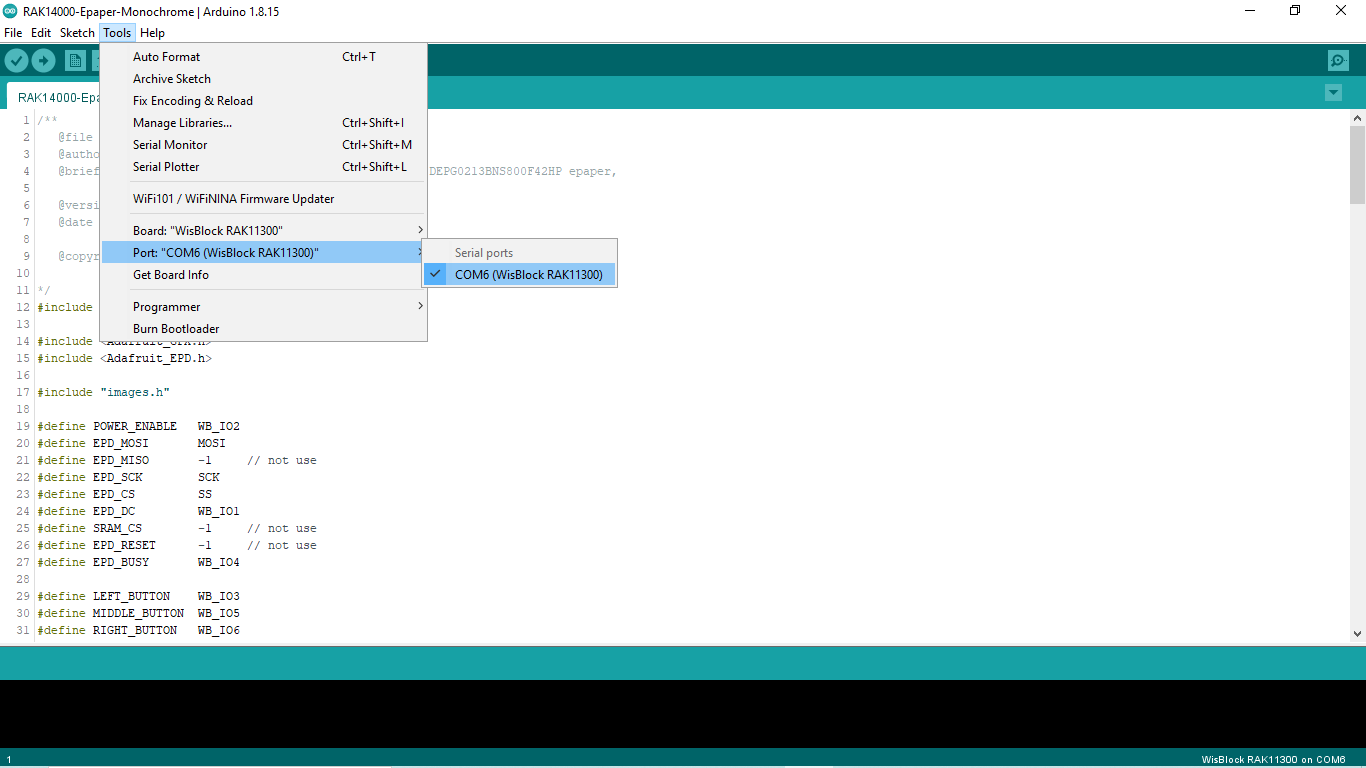Close the open Tools menu
The image size is (1366, 768).
click(x=117, y=33)
